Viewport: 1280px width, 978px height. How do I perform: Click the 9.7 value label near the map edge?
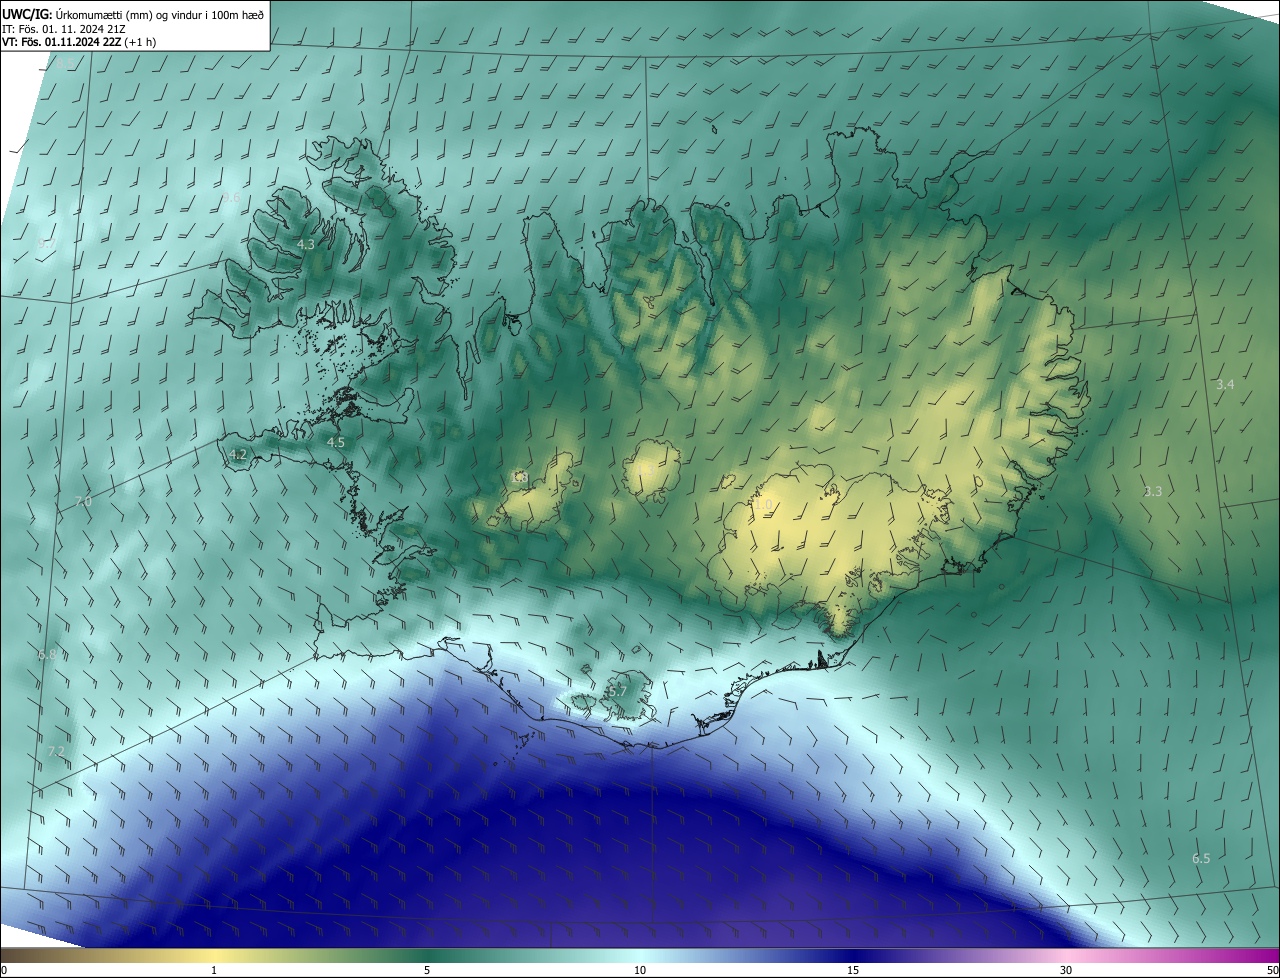(46, 244)
